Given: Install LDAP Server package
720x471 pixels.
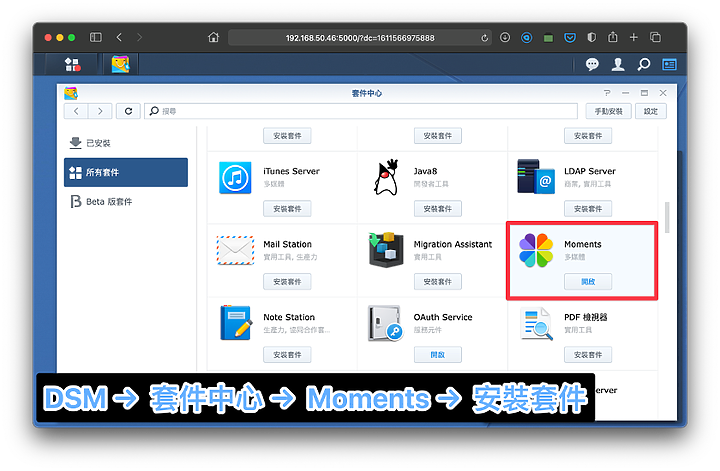Looking at the screenshot, I should [x=588, y=209].
